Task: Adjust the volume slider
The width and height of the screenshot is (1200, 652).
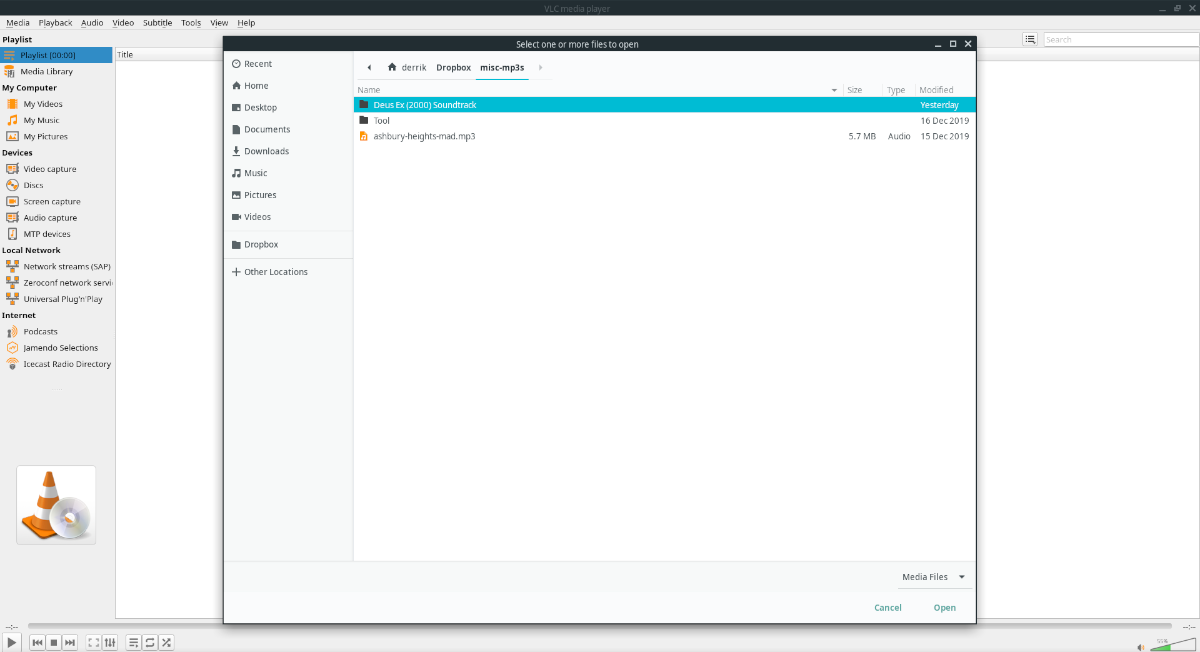Action: coord(1170,645)
